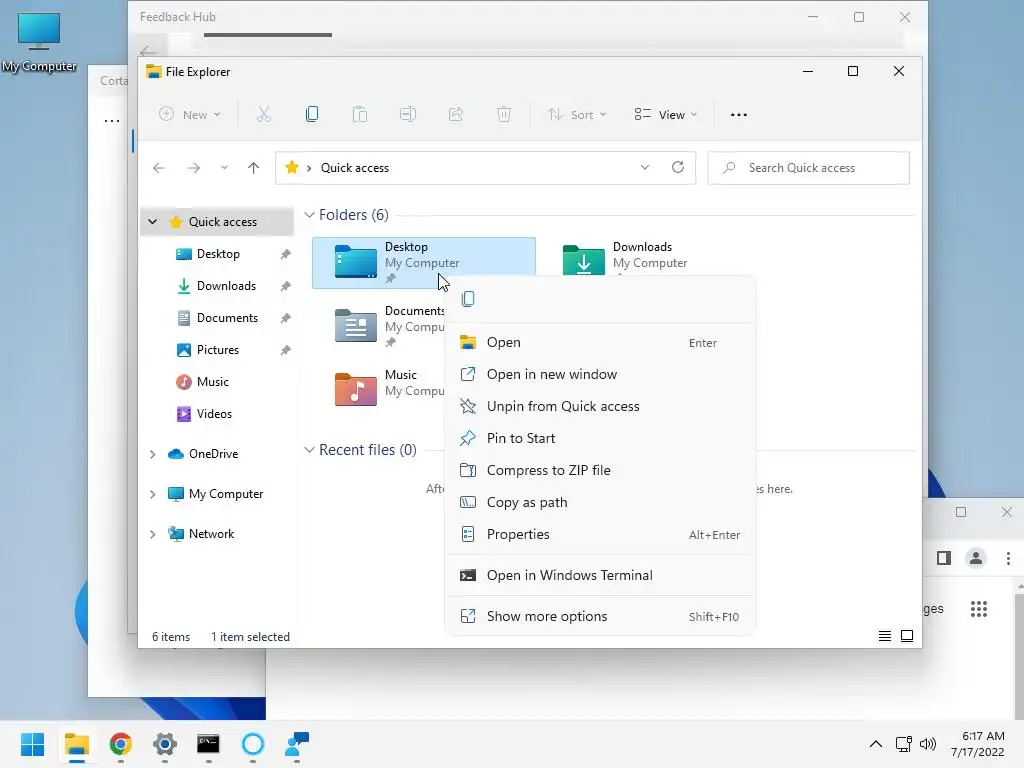Open Settings gear in taskbar
The height and width of the screenshot is (768, 1024).
165,744
